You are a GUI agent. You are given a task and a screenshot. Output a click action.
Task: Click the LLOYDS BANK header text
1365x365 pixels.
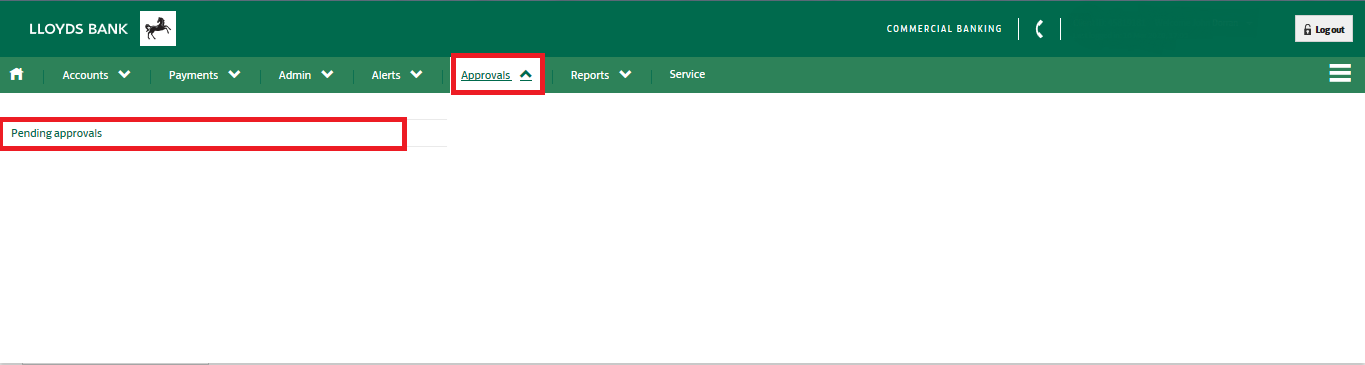click(x=79, y=29)
